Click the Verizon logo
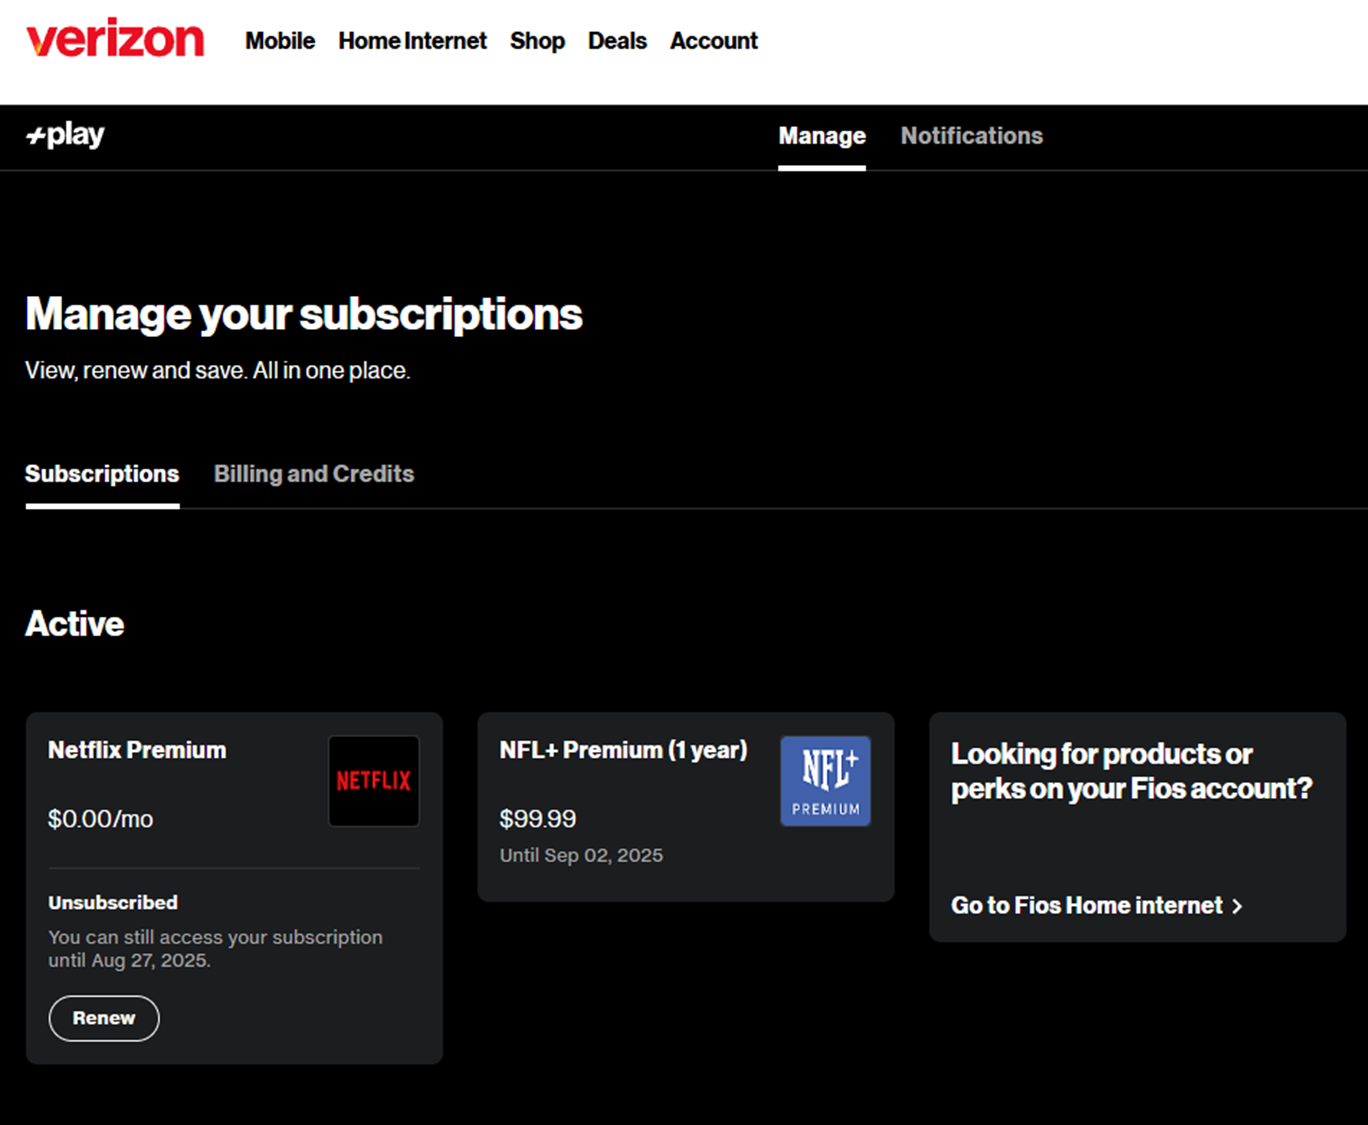 [x=115, y=38]
